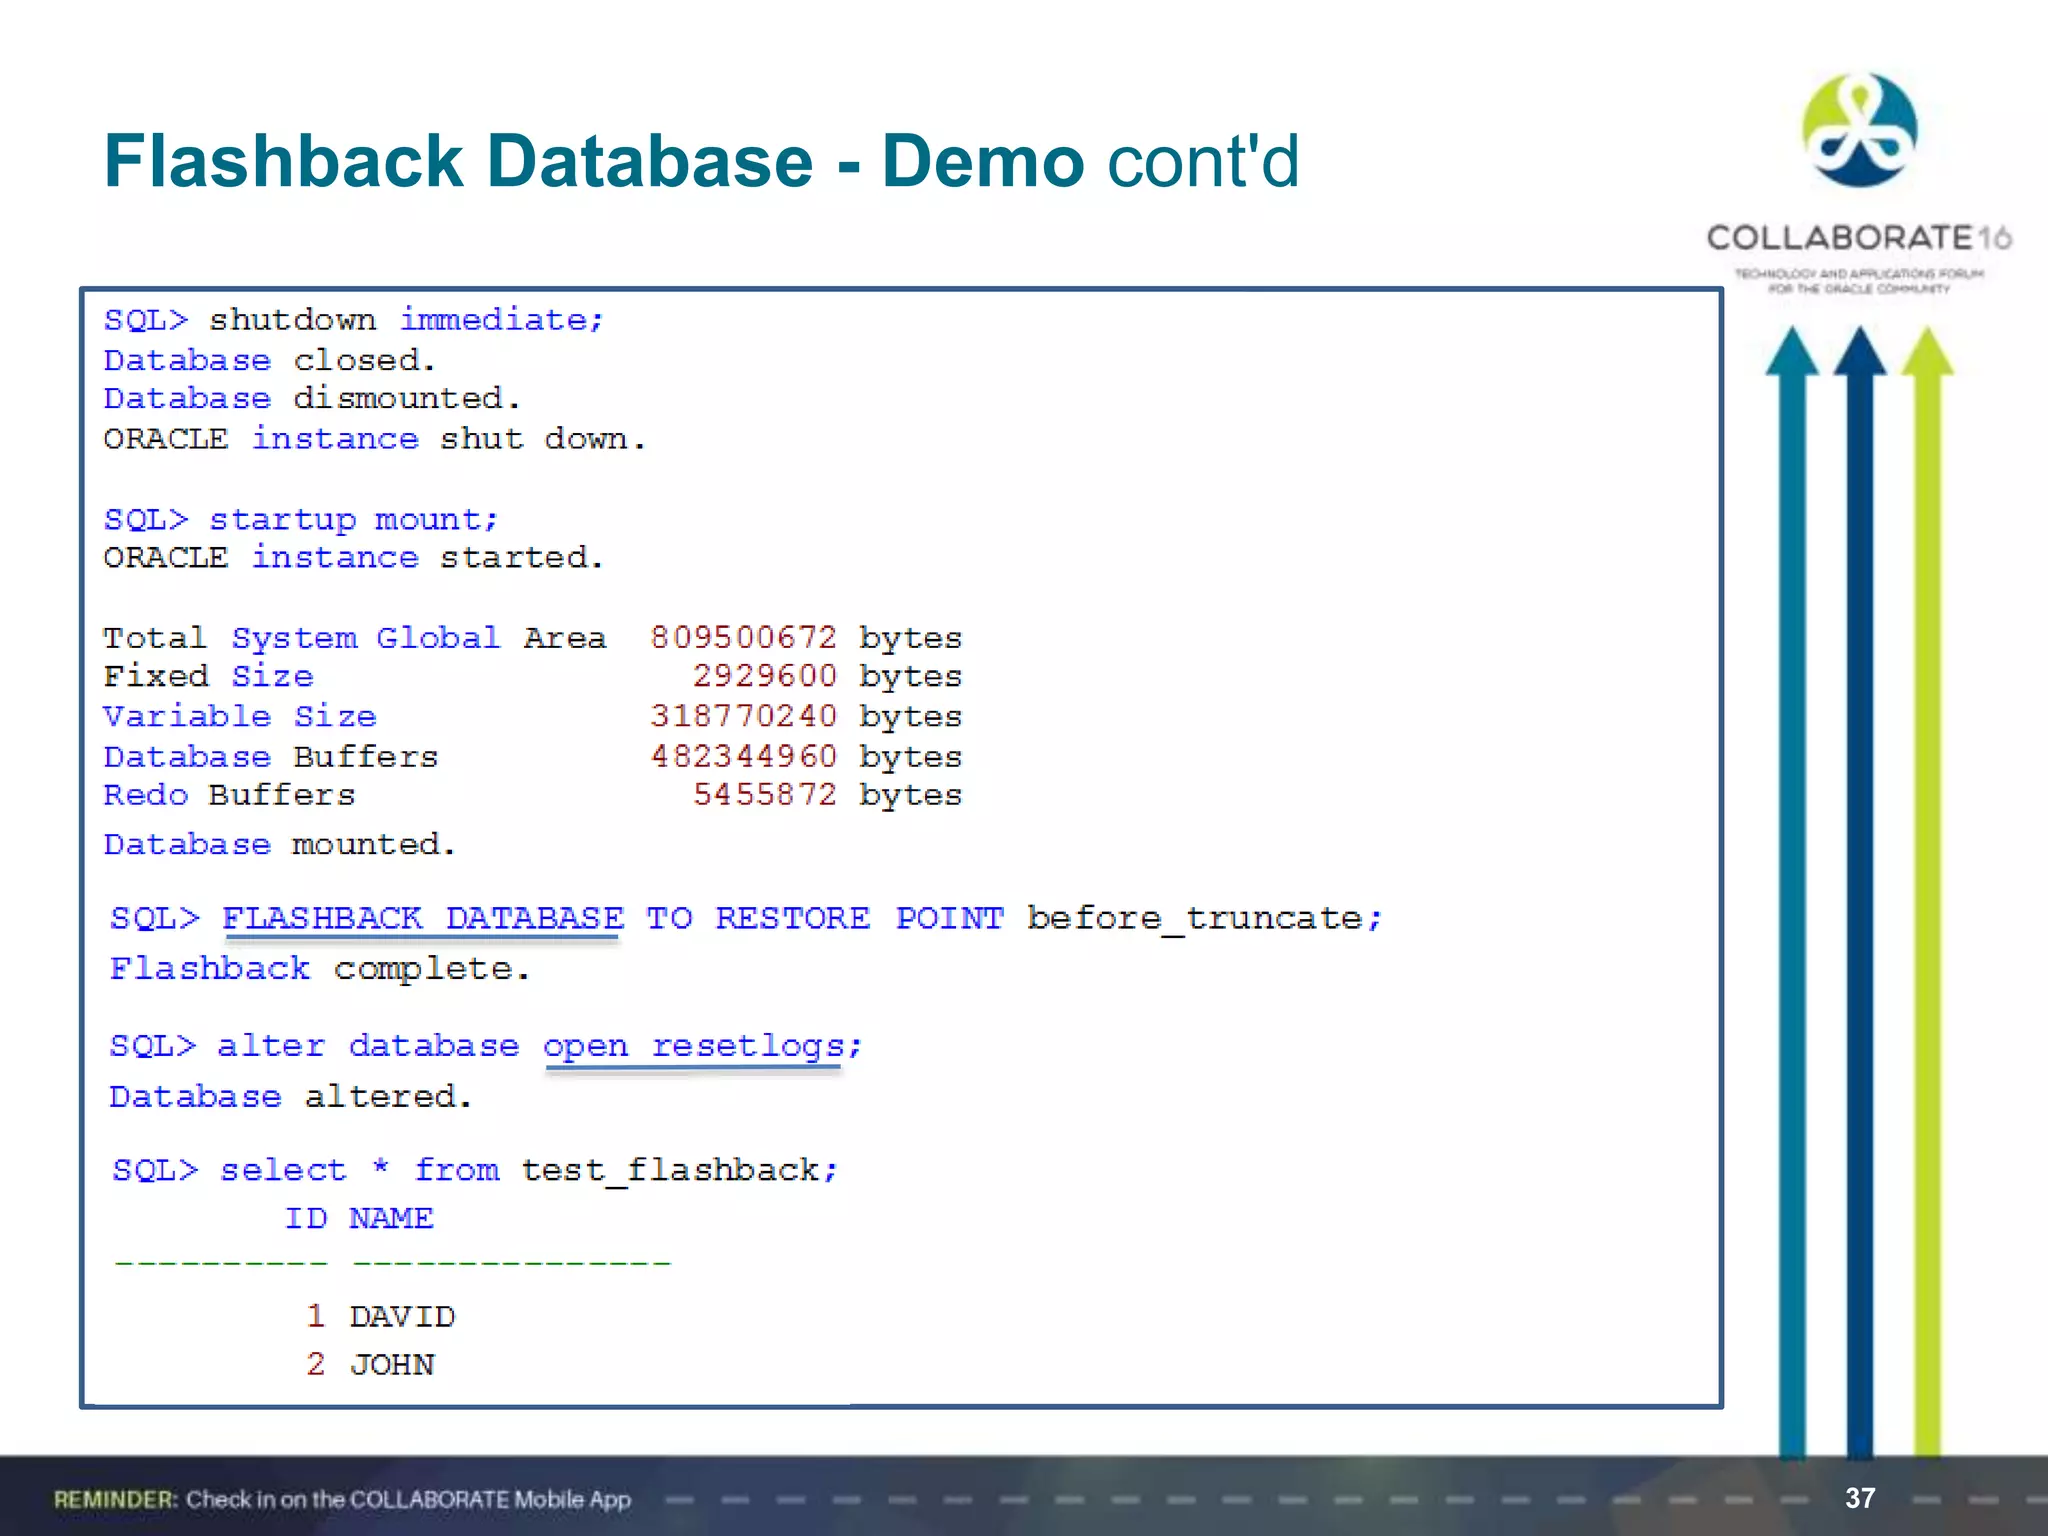Viewport: 2048px width, 1536px height.
Task: Click the 'Database altered.' line
Action: pos(291,1097)
